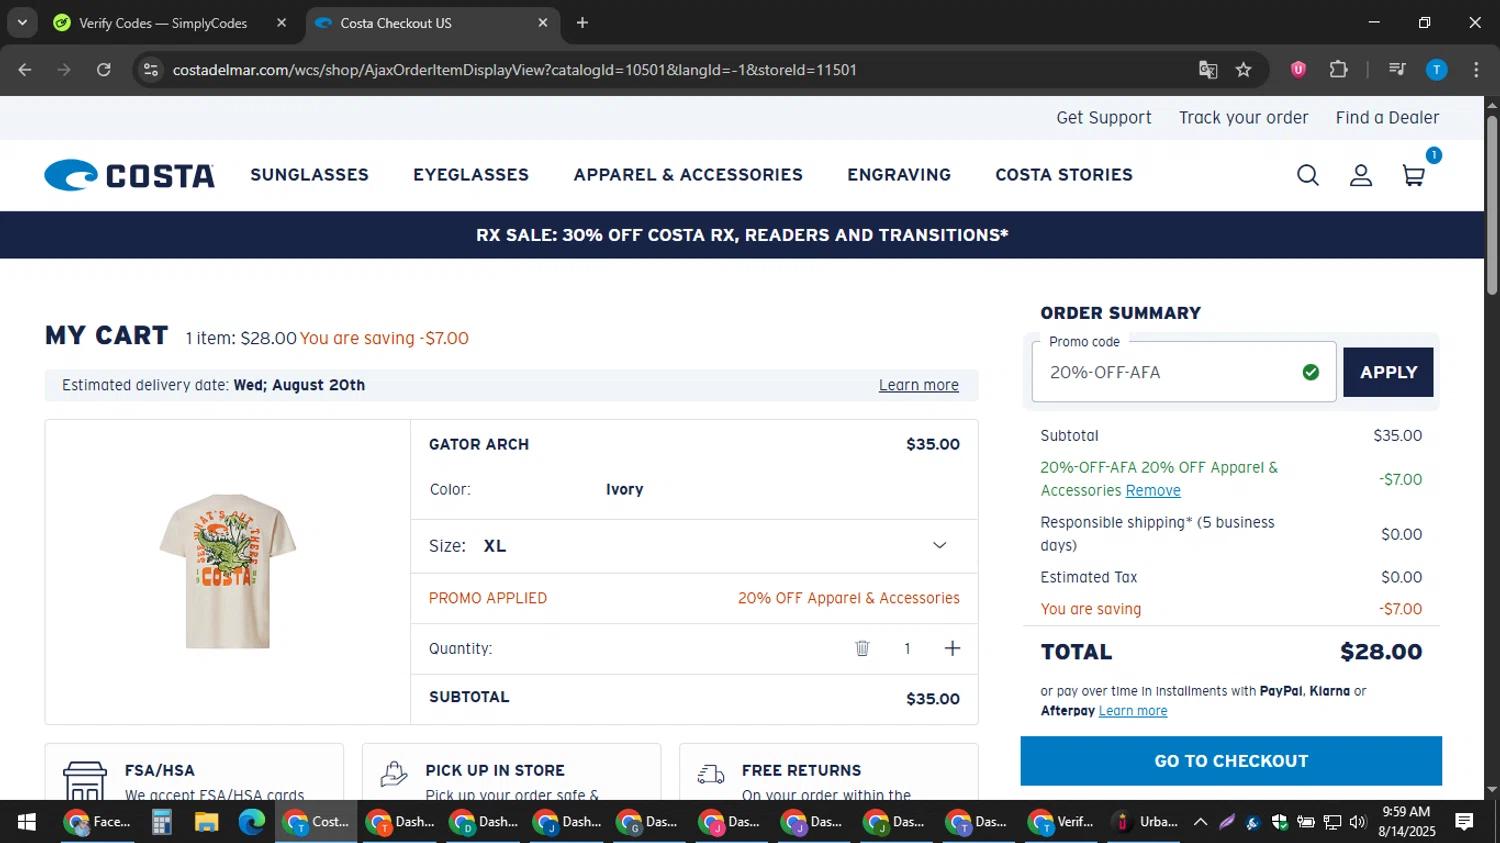1500x843 pixels.
Task: Open the uBlock shield extension icon
Action: tap(1298, 70)
